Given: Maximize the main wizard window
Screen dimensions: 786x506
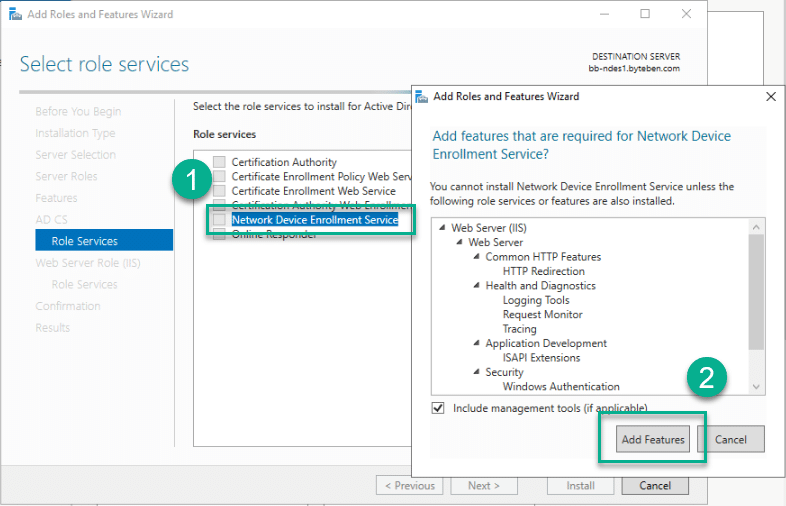Looking at the screenshot, I should point(645,14).
